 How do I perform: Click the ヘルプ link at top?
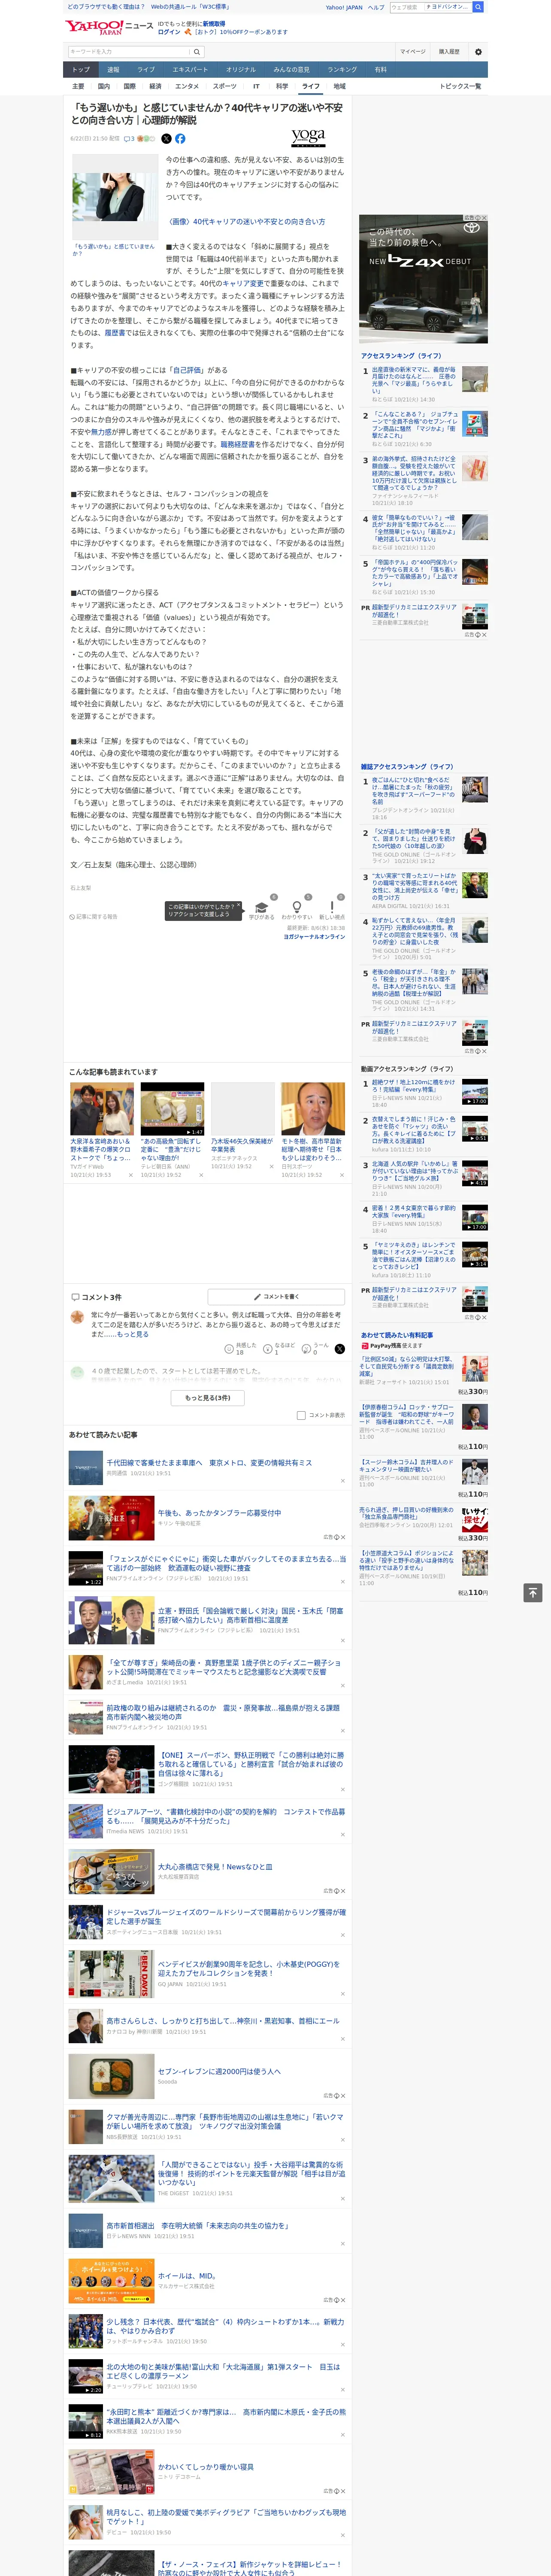coord(376,7)
